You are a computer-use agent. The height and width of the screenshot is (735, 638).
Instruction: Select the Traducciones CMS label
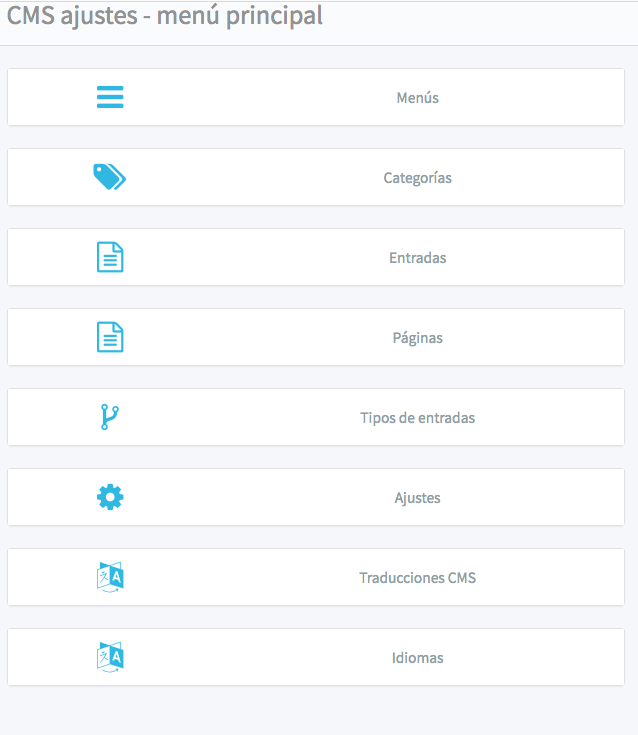click(418, 578)
